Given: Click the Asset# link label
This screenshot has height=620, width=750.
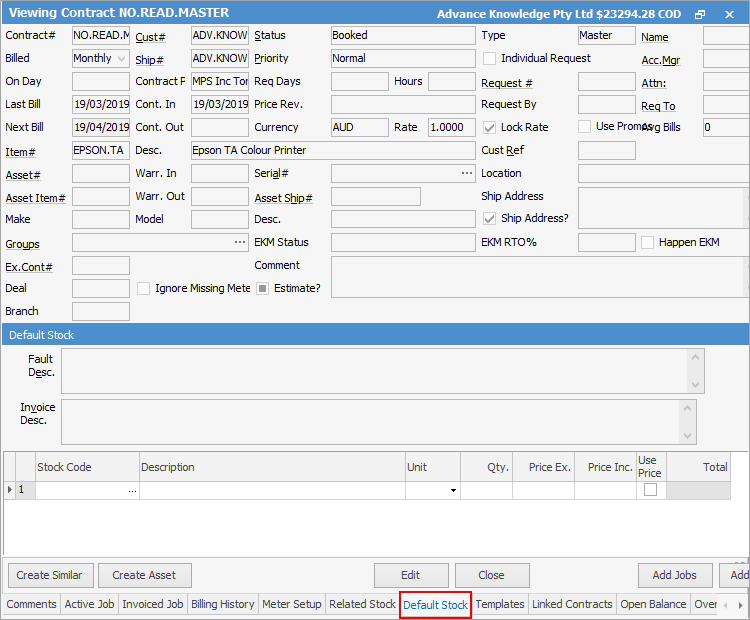Looking at the screenshot, I should (23, 175).
